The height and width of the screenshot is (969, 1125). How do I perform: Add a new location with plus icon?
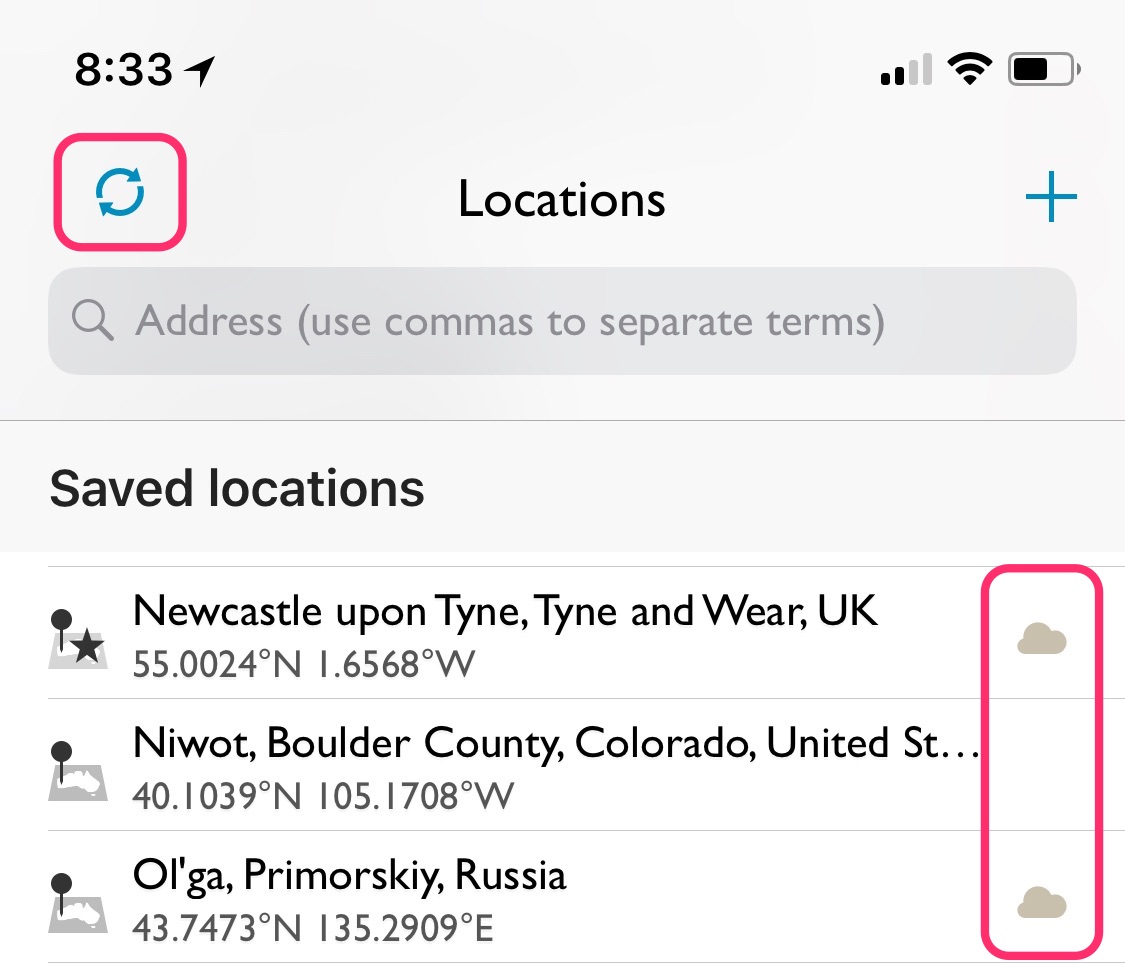[1051, 197]
